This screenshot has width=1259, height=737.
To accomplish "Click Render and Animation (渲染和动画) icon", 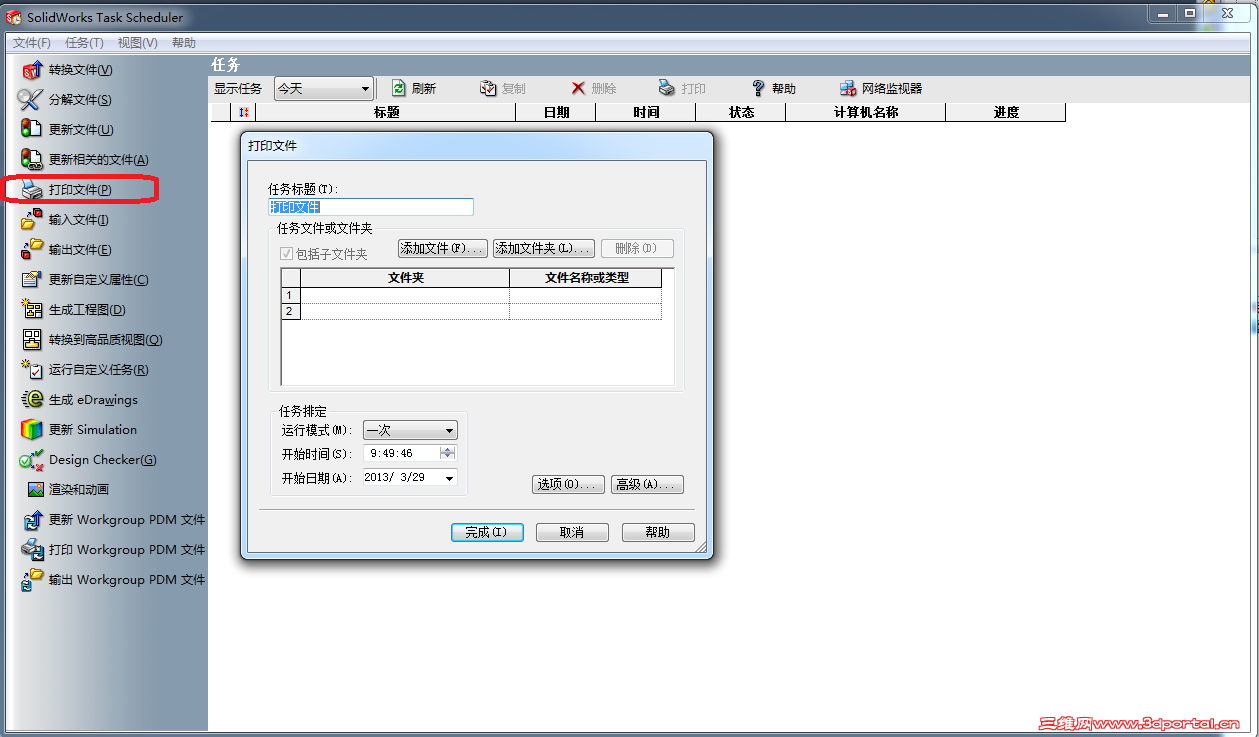I will [36, 489].
